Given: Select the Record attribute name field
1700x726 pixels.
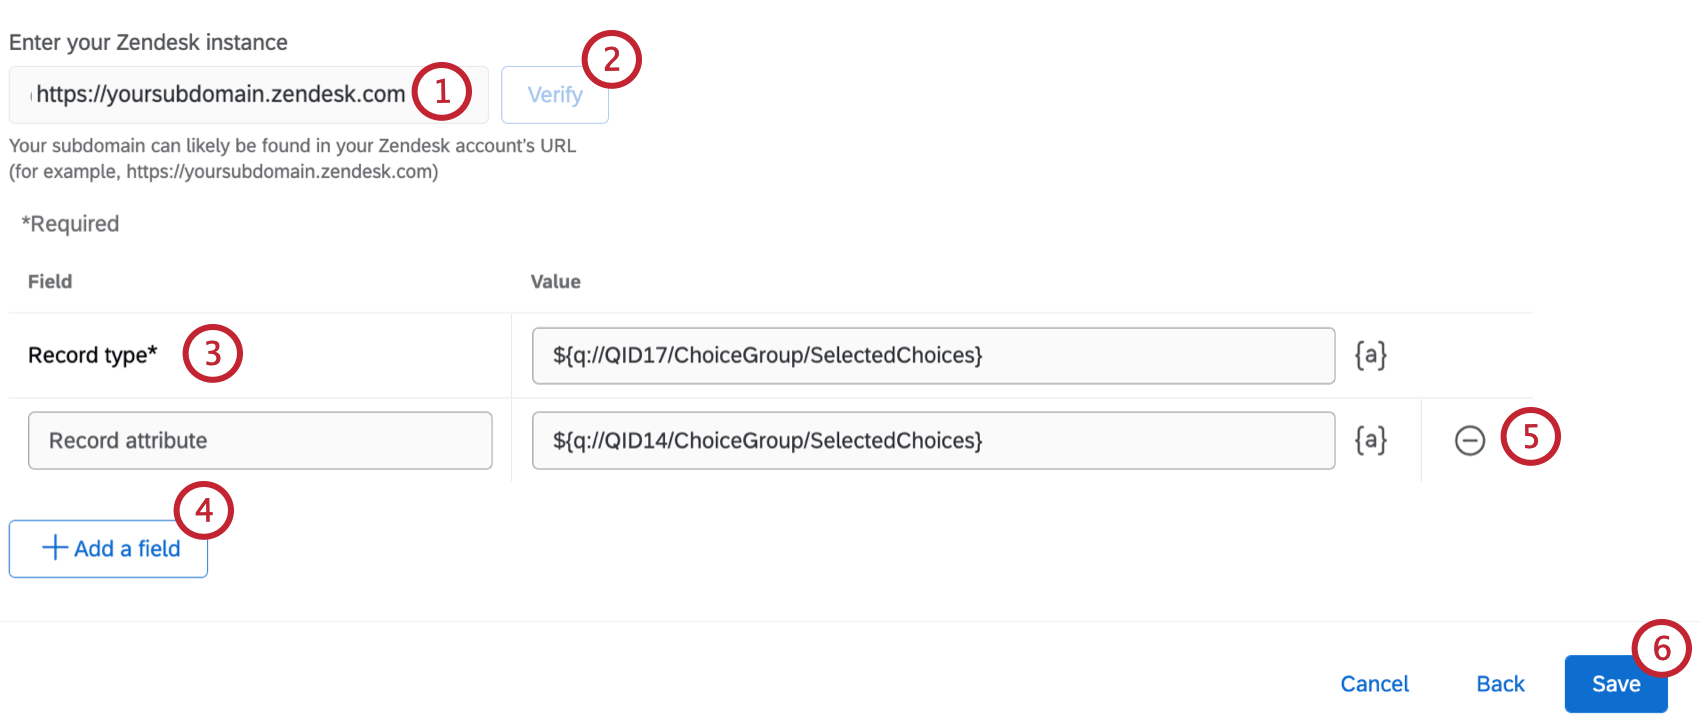Looking at the screenshot, I should pyautogui.click(x=259, y=440).
